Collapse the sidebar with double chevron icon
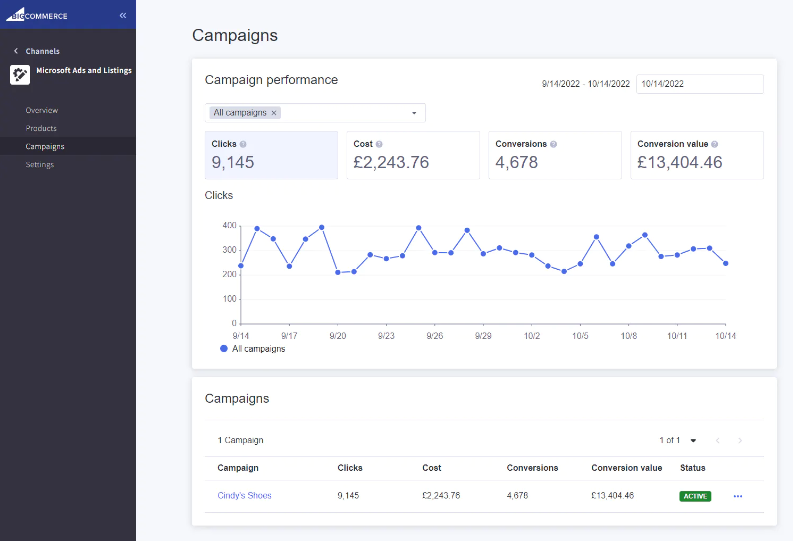 click(x=122, y=16)
